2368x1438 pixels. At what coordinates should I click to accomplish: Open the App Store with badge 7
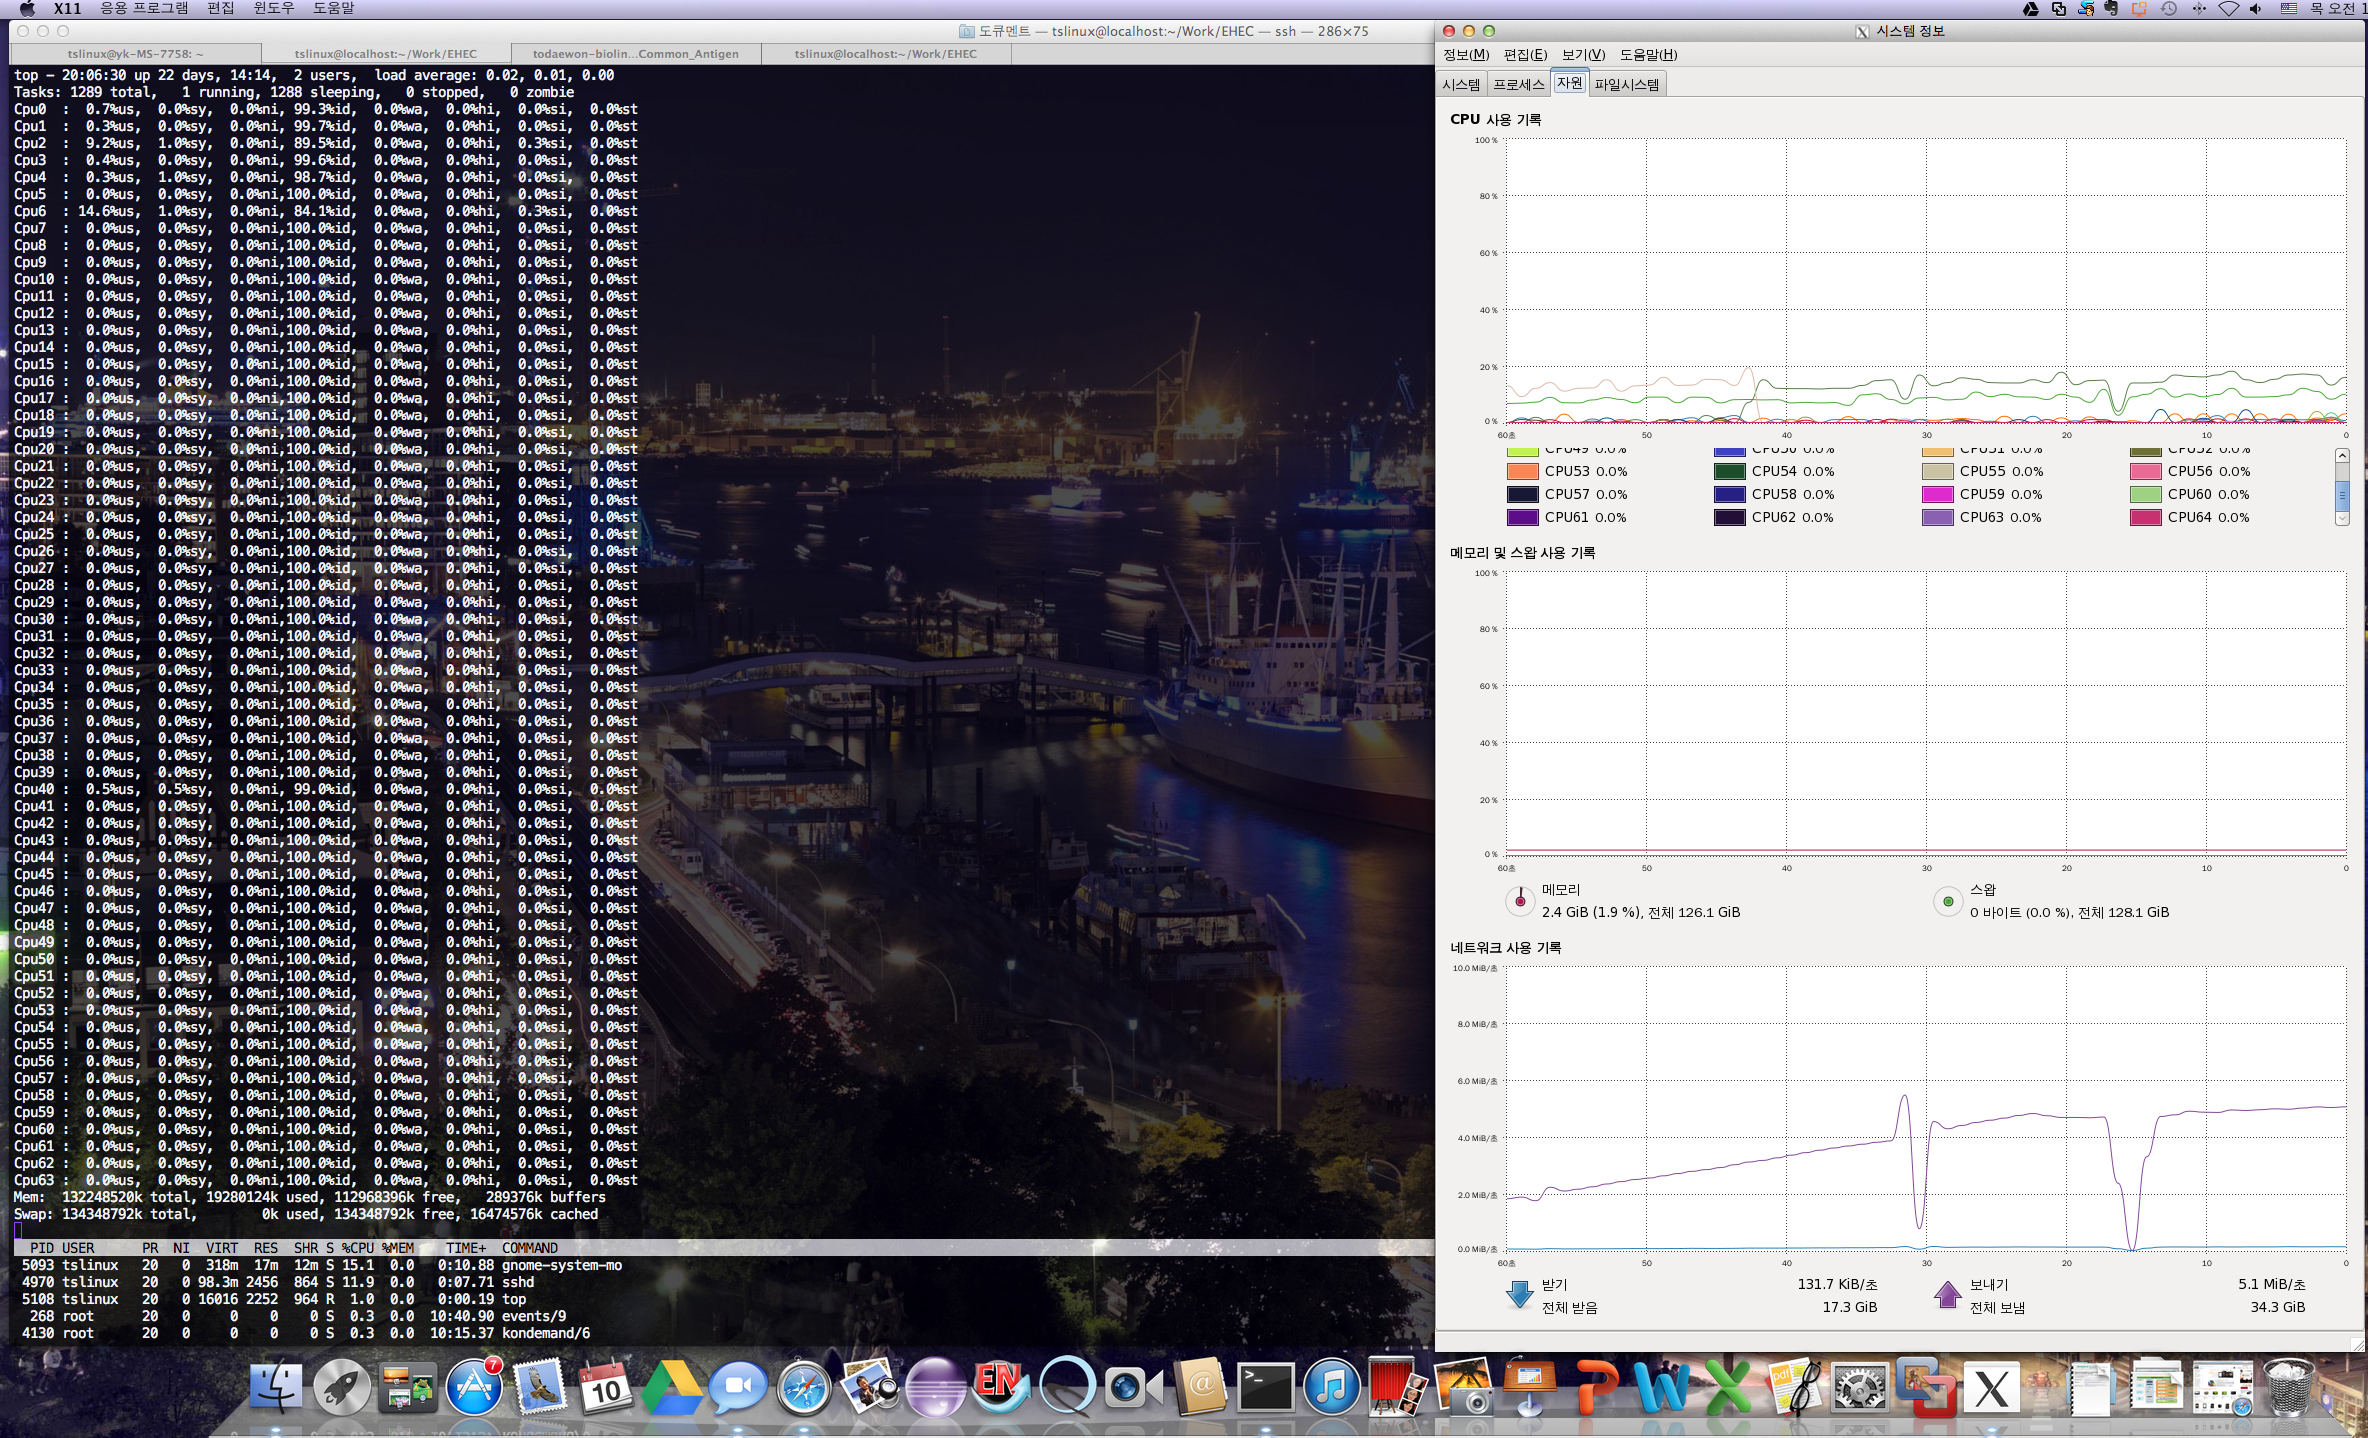pos(473,1387)
